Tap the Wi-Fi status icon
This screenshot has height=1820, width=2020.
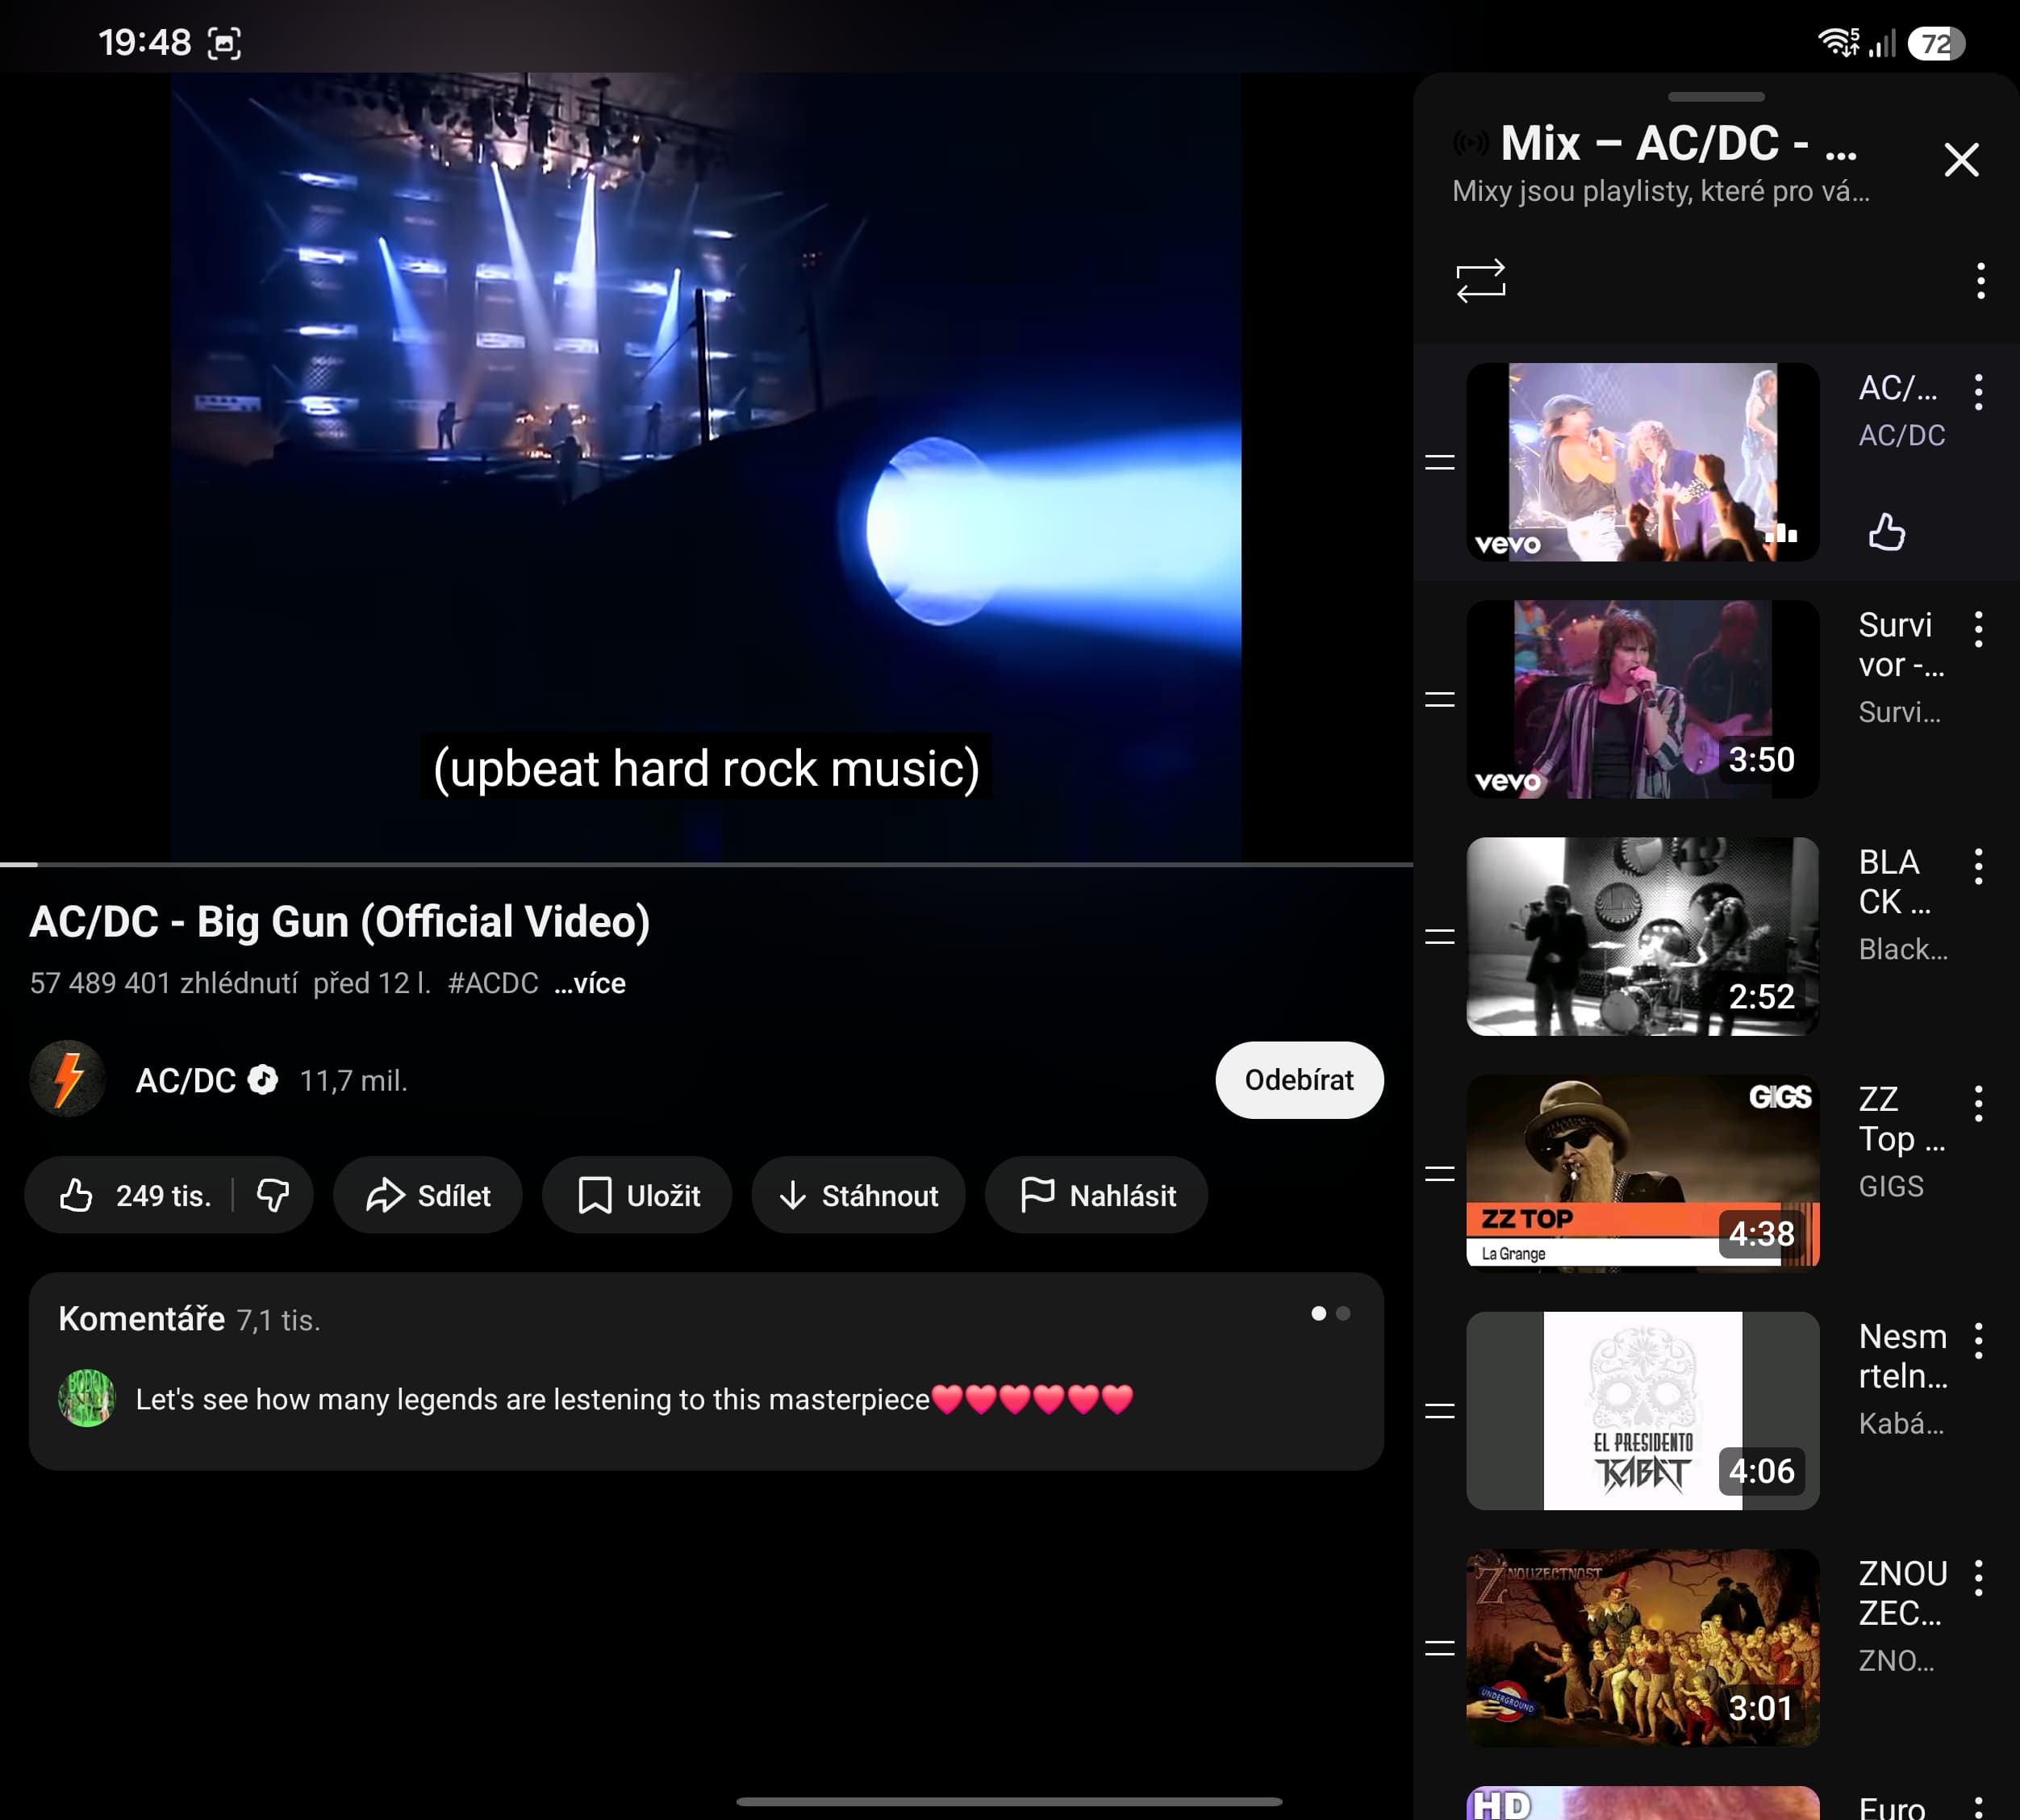[x=1838, y=43]
